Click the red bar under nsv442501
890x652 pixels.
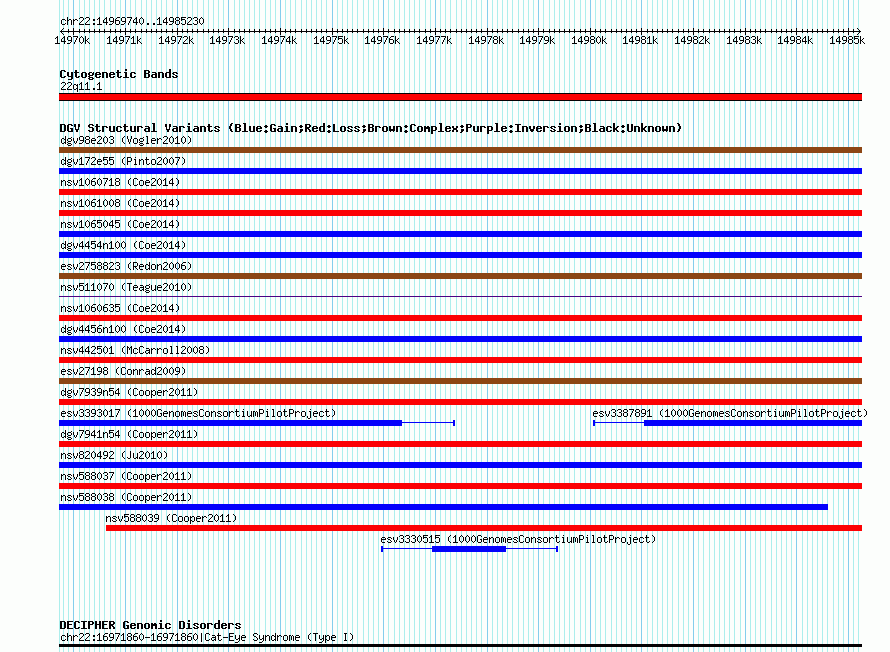coord(460,360)
